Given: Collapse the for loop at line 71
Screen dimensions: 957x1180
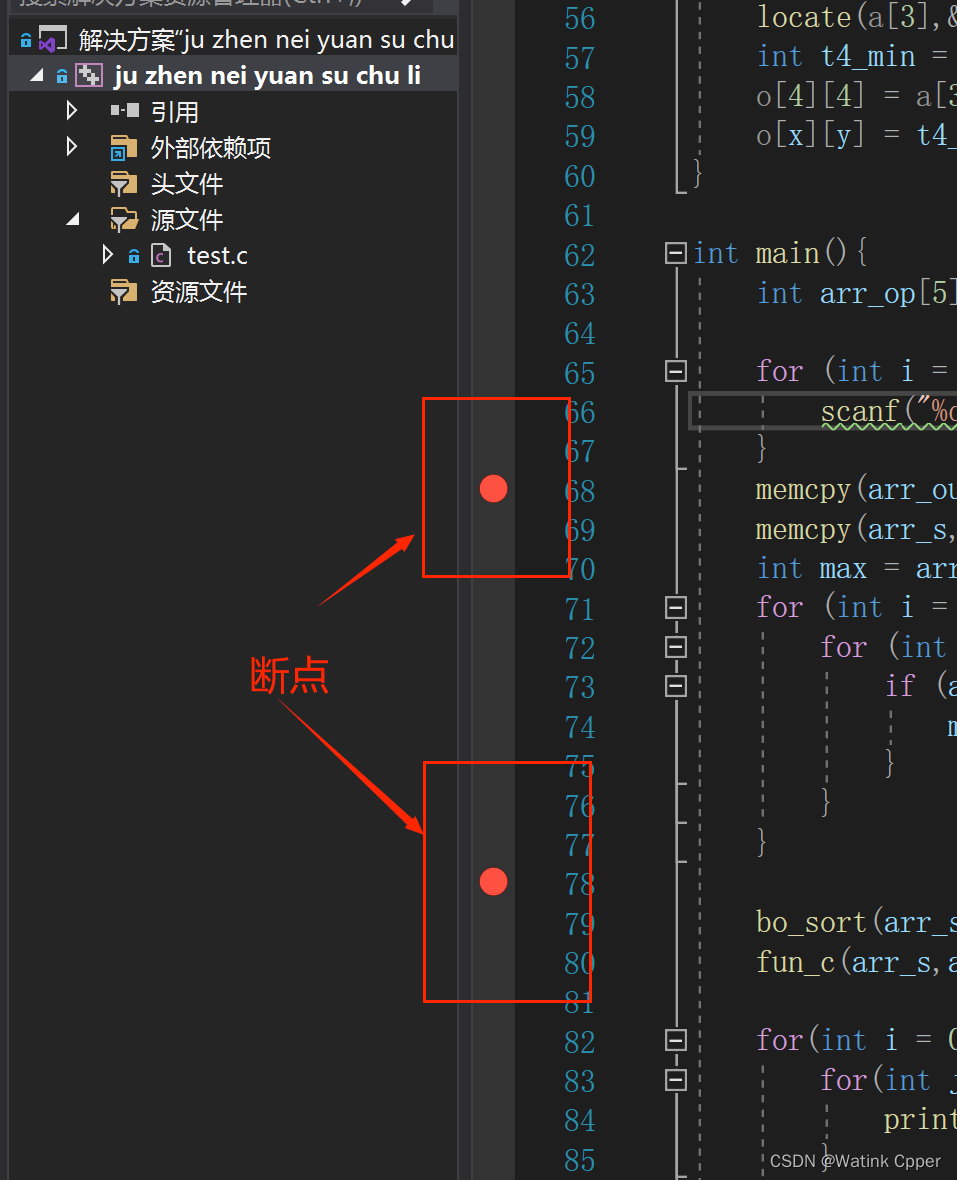Looking at the screenshot, I should [676, 607].
